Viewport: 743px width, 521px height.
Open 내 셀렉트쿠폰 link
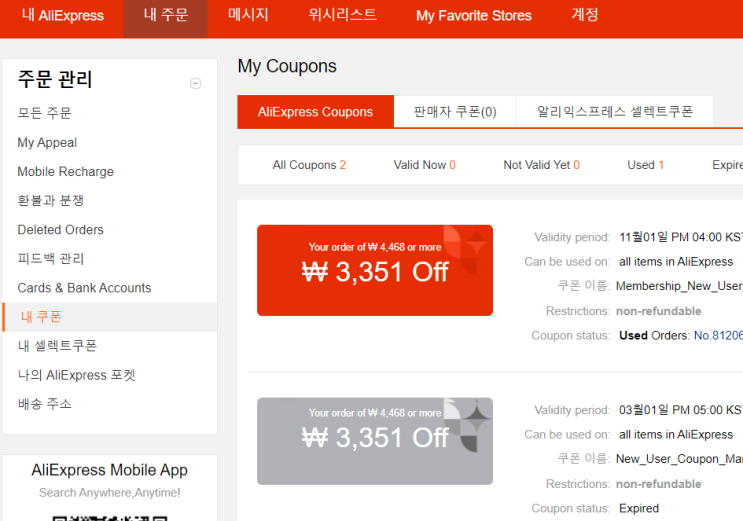click(x=57, y=346)
